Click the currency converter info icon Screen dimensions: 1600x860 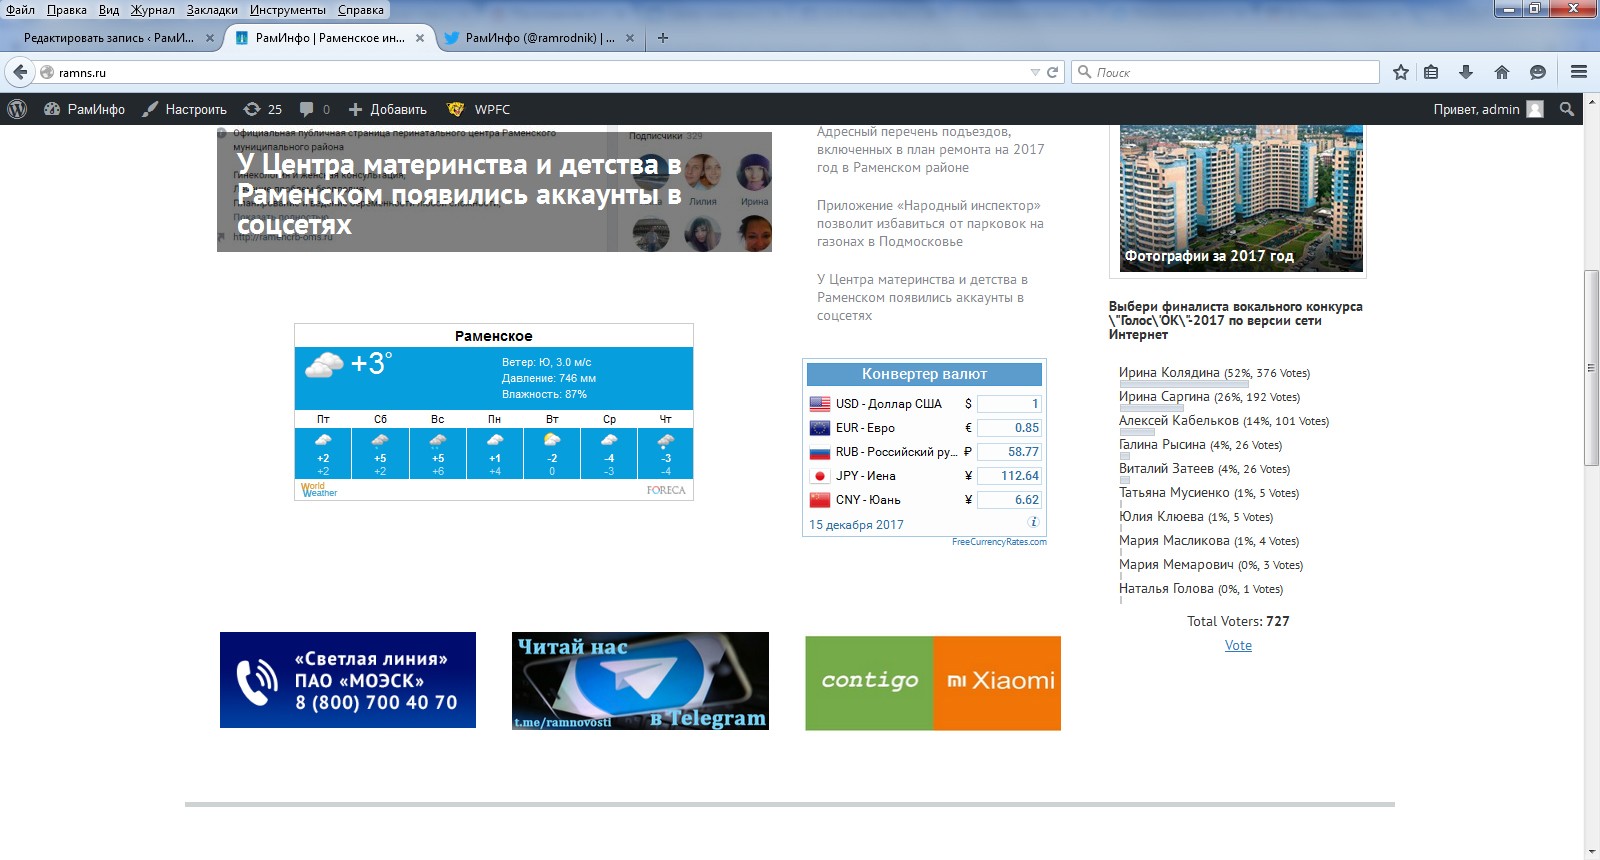point(1033,522)
